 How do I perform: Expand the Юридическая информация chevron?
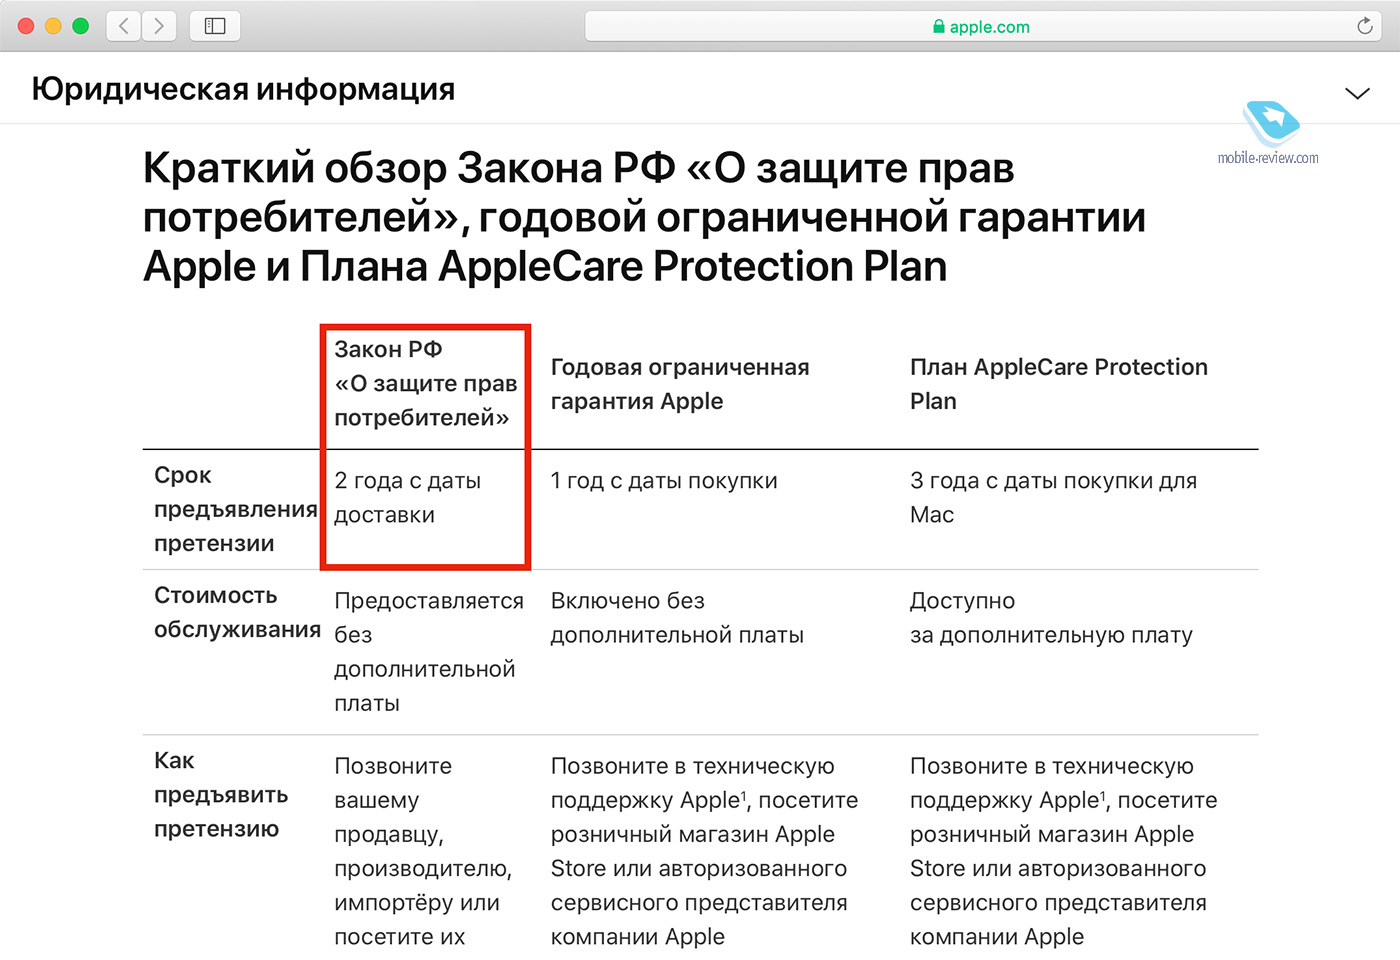1357,93
